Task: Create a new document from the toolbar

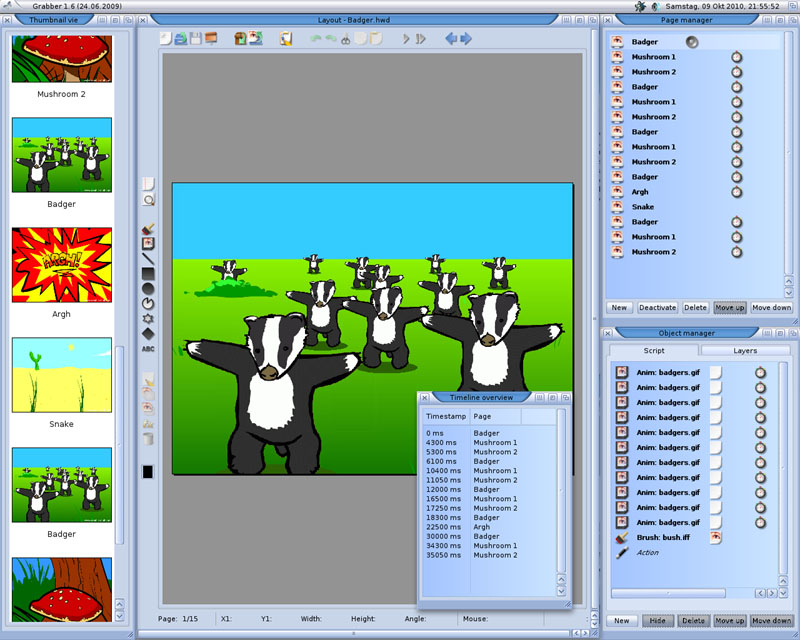Action: 165,39
